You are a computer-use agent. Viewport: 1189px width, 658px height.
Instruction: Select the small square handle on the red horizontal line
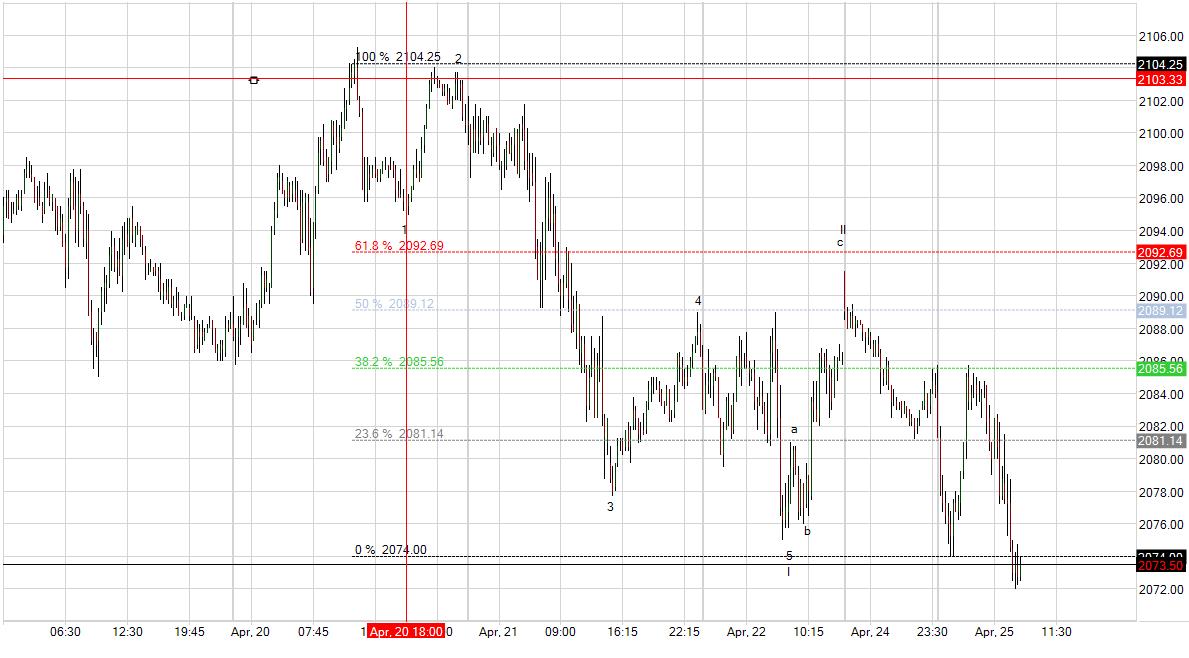pos(253,80)
